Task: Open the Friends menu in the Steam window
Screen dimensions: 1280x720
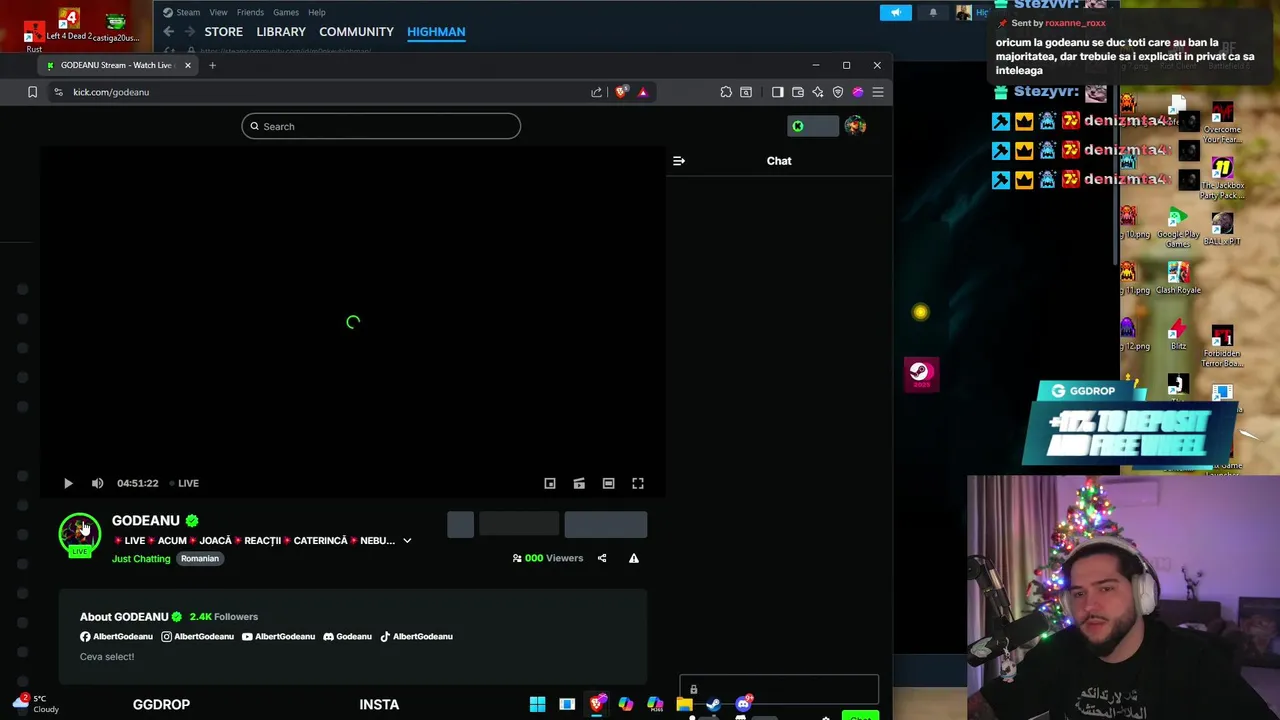Action: [250, 12]
